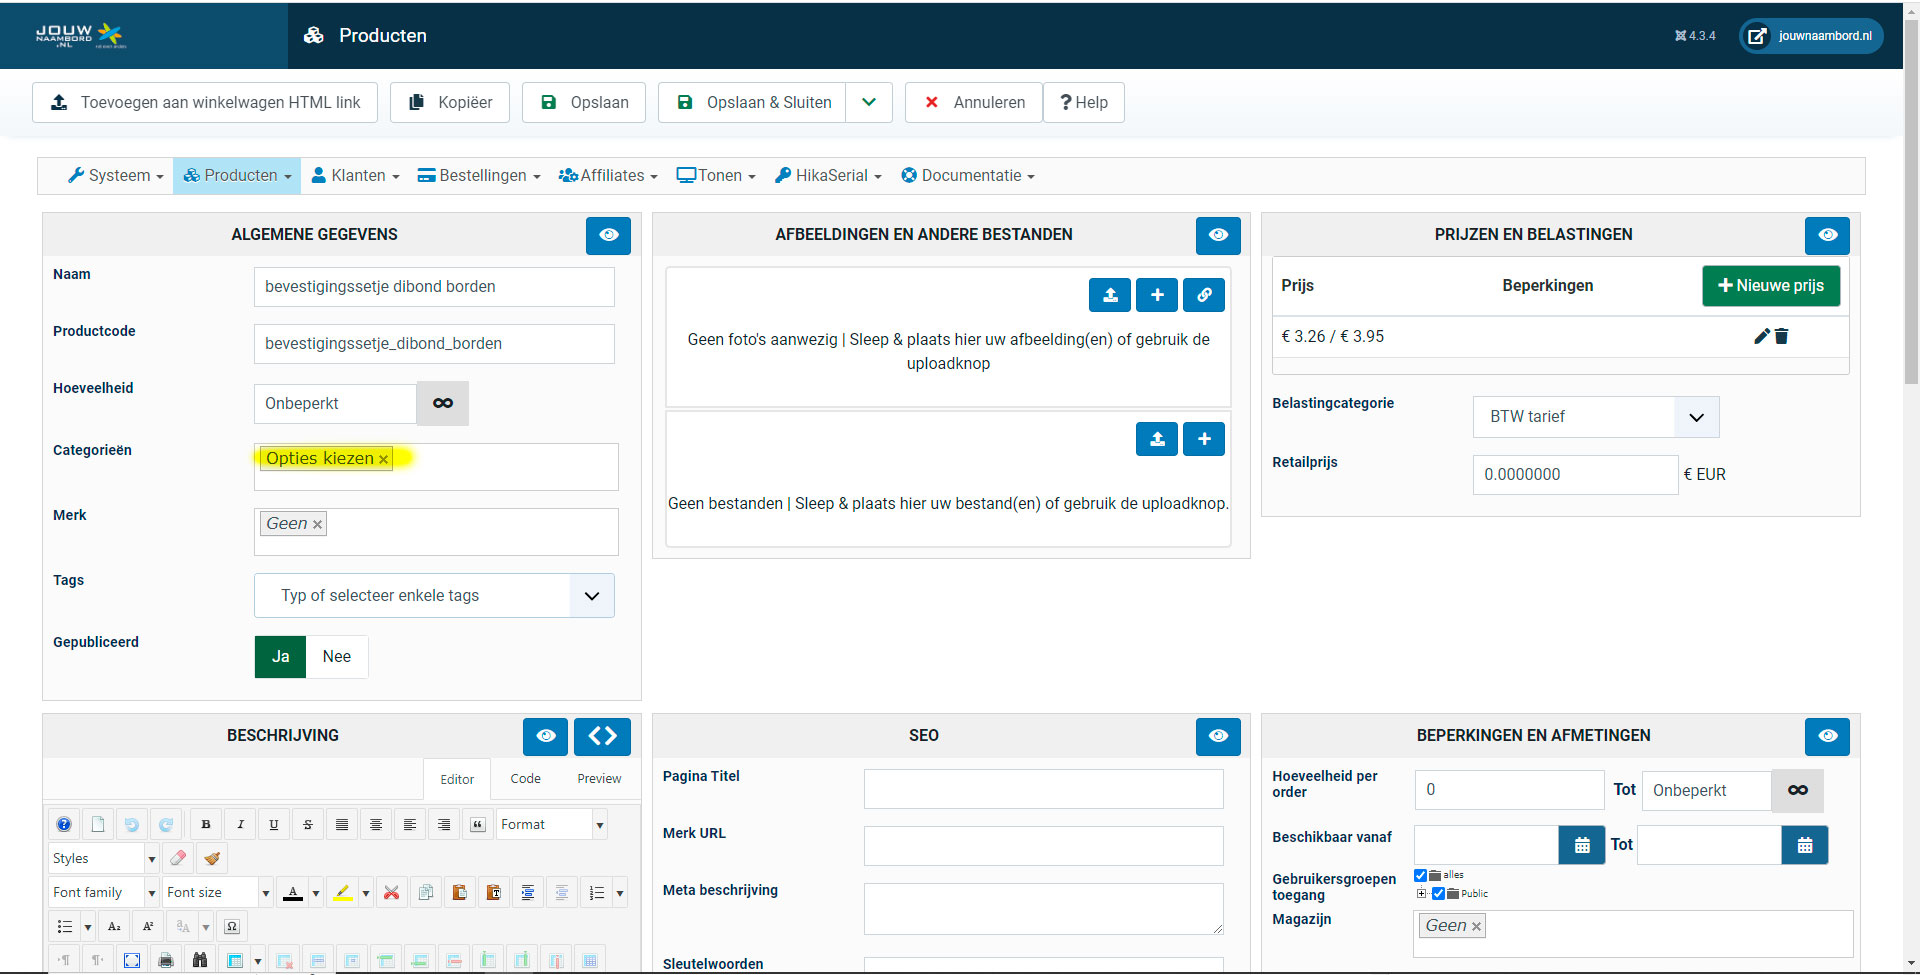The height and width of the screenshot is (975, 1920).
Task: Click the plus icon in the files area
Action: click(1204, 439)
